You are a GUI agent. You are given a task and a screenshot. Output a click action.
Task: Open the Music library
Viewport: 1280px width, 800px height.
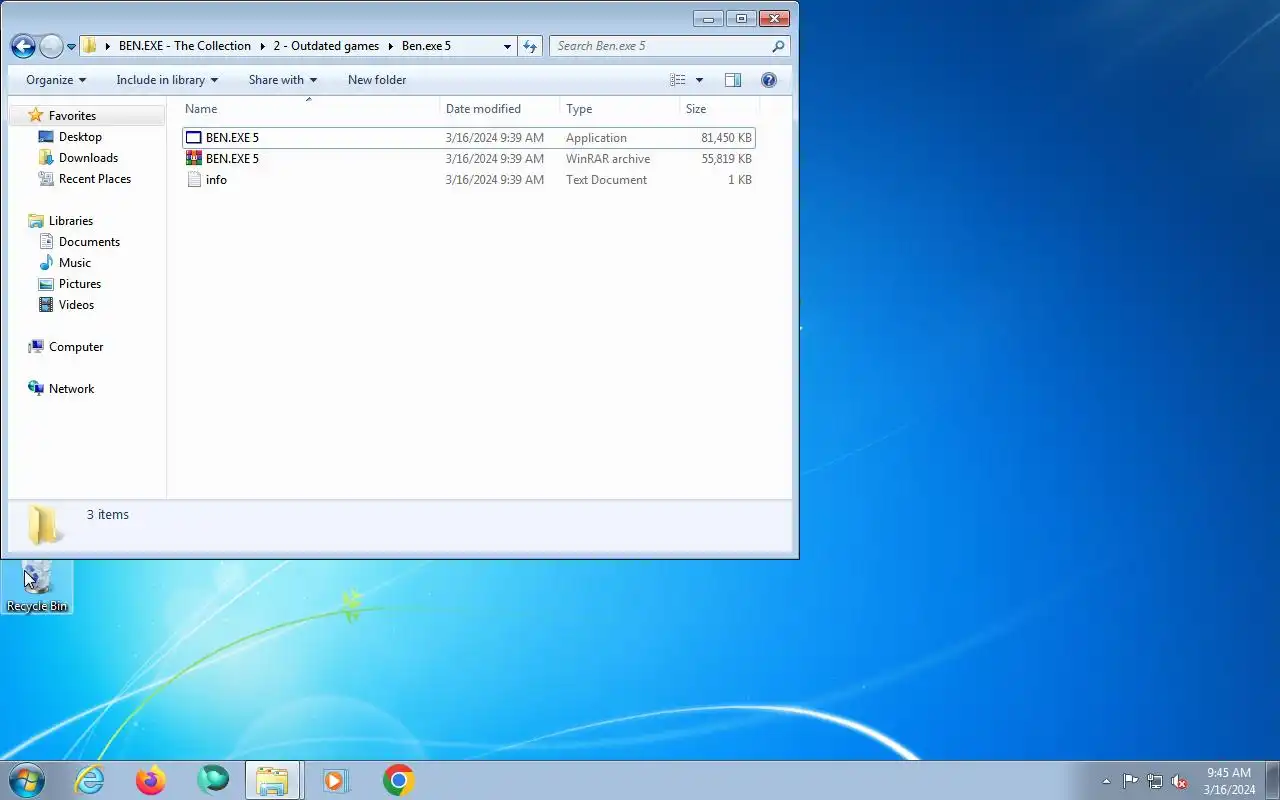coord(75,263)
